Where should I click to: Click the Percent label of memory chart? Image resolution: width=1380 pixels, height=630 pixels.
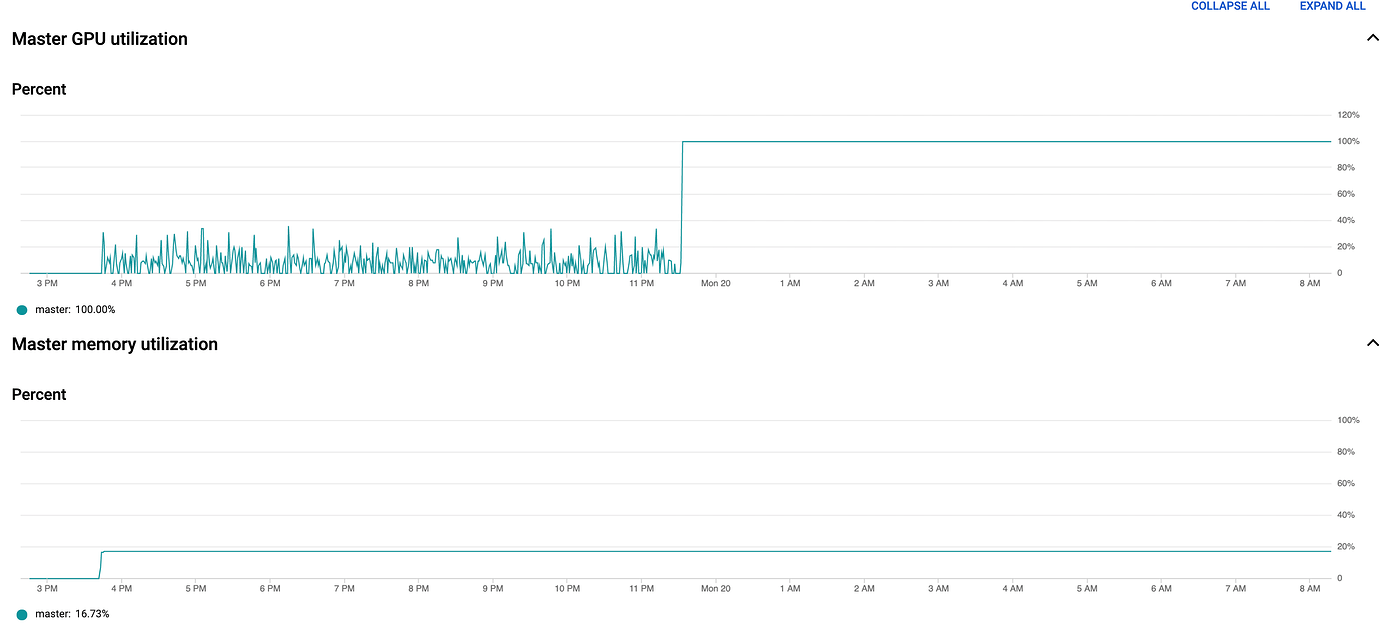coord(39,394)
